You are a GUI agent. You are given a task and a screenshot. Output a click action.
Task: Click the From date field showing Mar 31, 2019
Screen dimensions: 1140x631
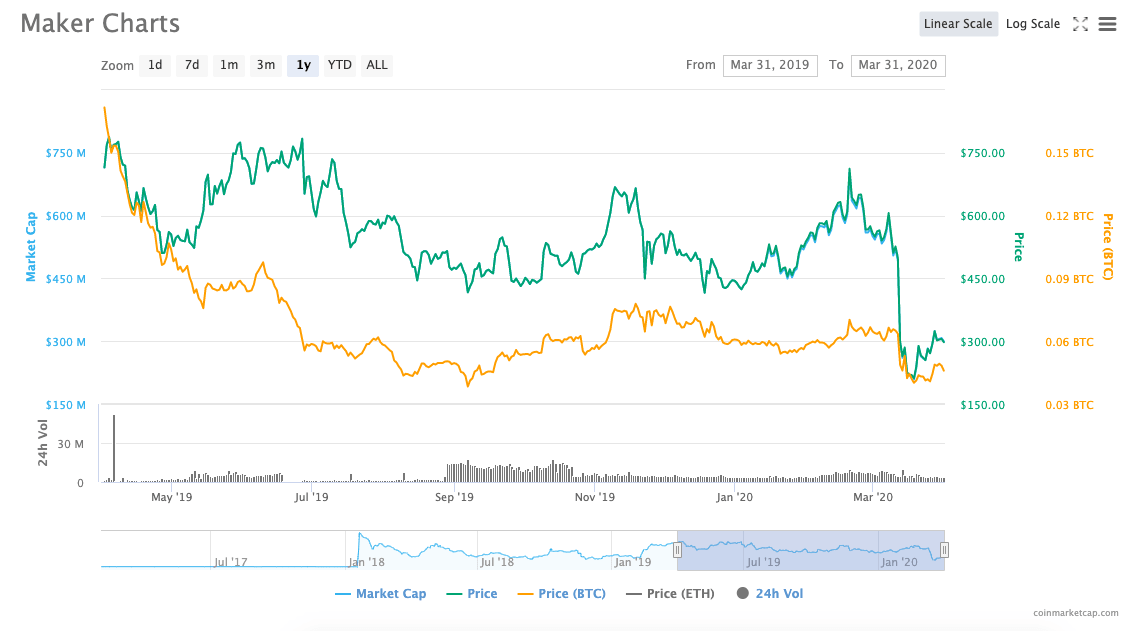(770, 65)
